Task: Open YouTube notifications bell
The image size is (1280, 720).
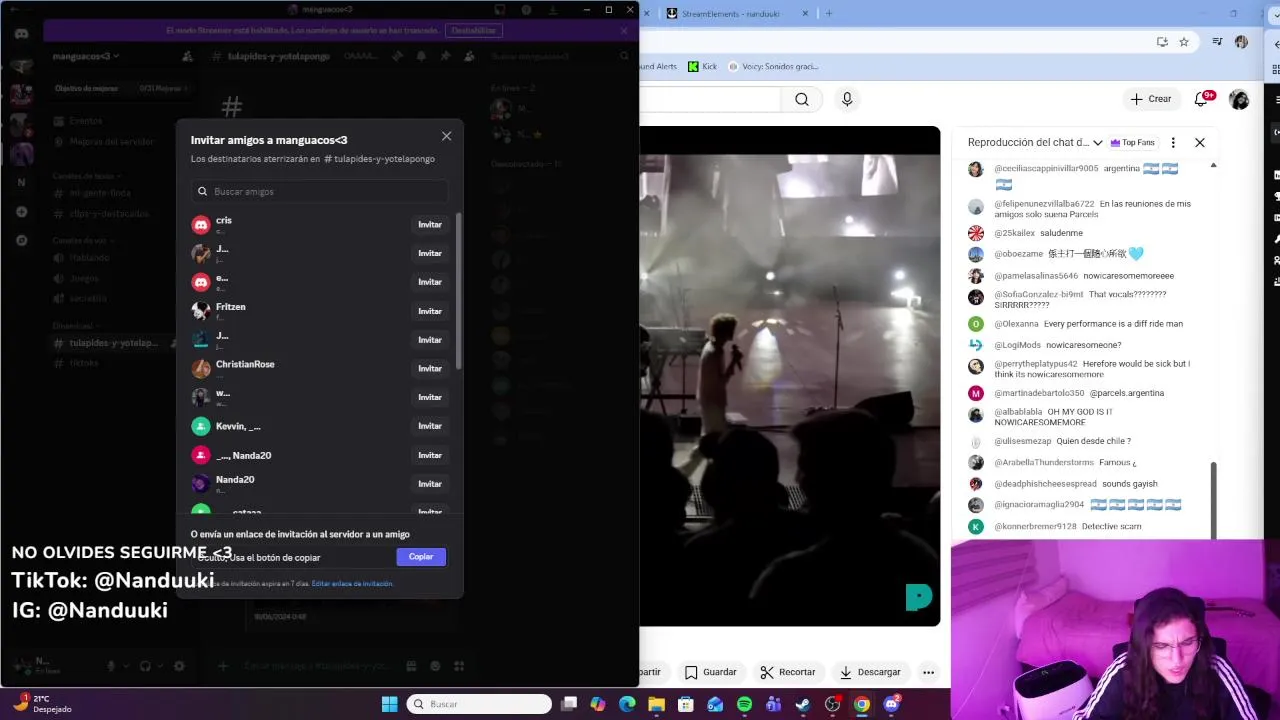Action: click(x=1203, y=99)
